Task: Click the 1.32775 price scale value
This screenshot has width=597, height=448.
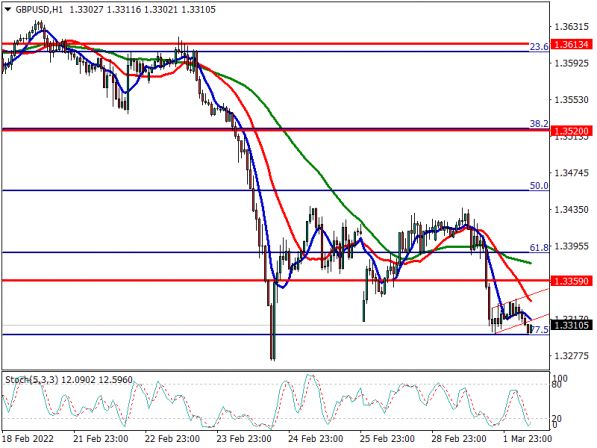Action: click(571, 356)
